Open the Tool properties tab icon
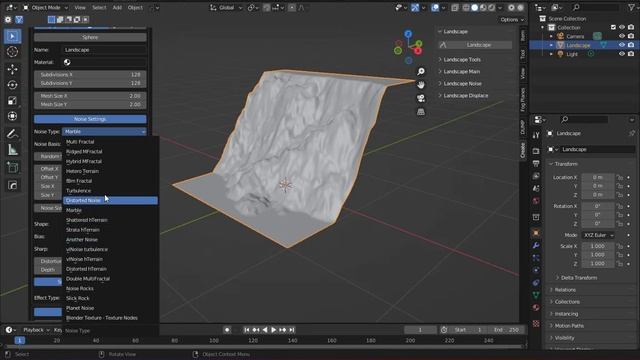 536,135
